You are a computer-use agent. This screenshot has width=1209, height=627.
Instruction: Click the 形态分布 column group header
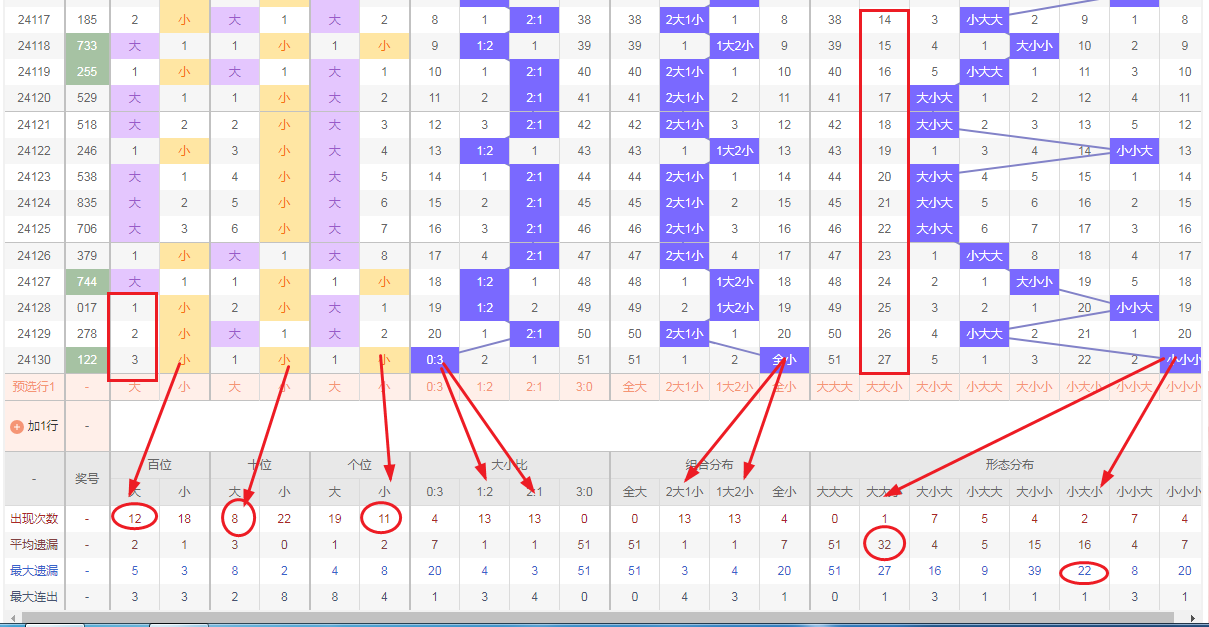[1009, 465]
